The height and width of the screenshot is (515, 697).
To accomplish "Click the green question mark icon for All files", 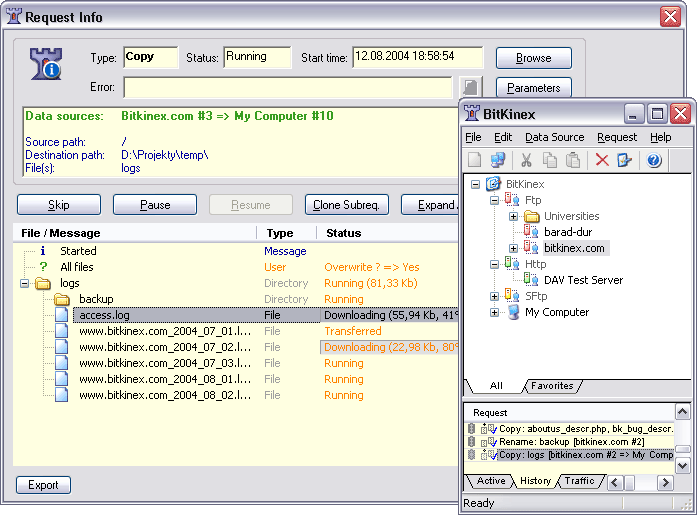I will [x=43, y=267].
